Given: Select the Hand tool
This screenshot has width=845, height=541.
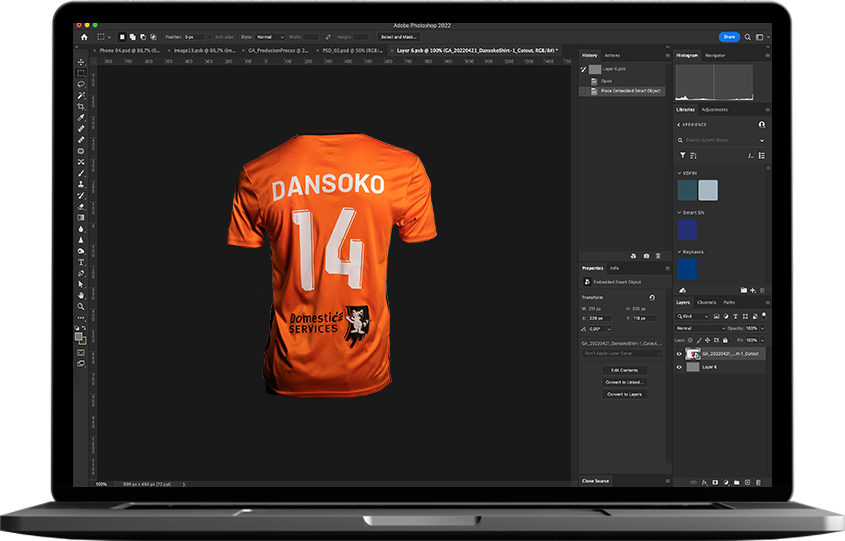Looking at the screenshot, I should (81, 295).
